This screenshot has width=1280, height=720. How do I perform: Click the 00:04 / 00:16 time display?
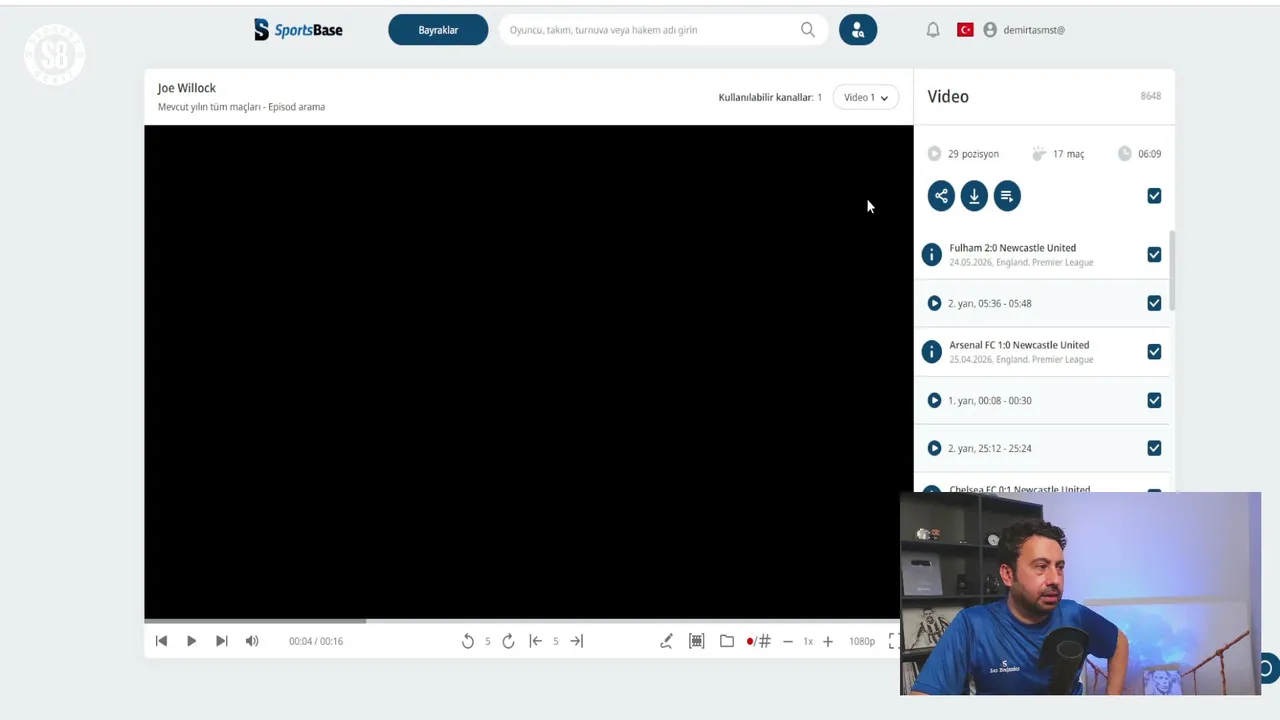[316, 641]
